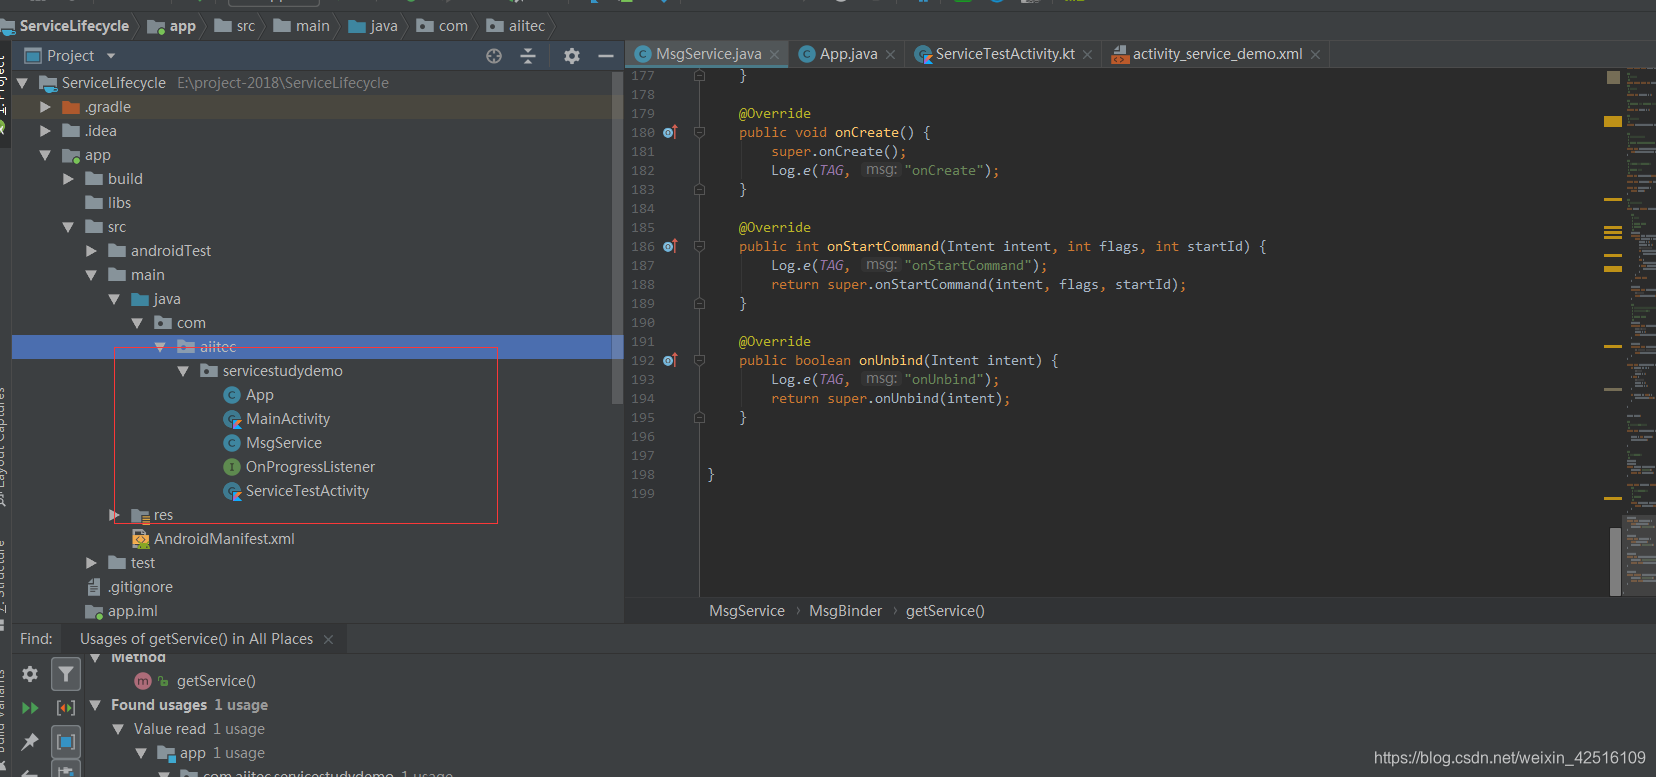Fold the onStartCommand method at line 186

[x=699, y=246]
